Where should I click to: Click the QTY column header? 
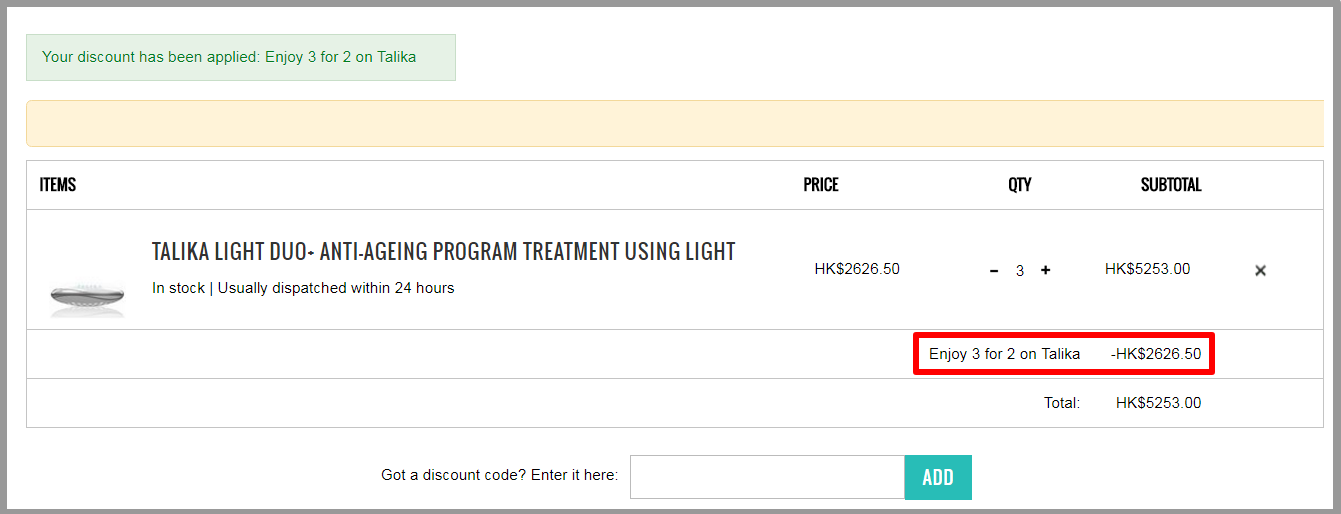pyautogui.click(x=1020, y=185)
